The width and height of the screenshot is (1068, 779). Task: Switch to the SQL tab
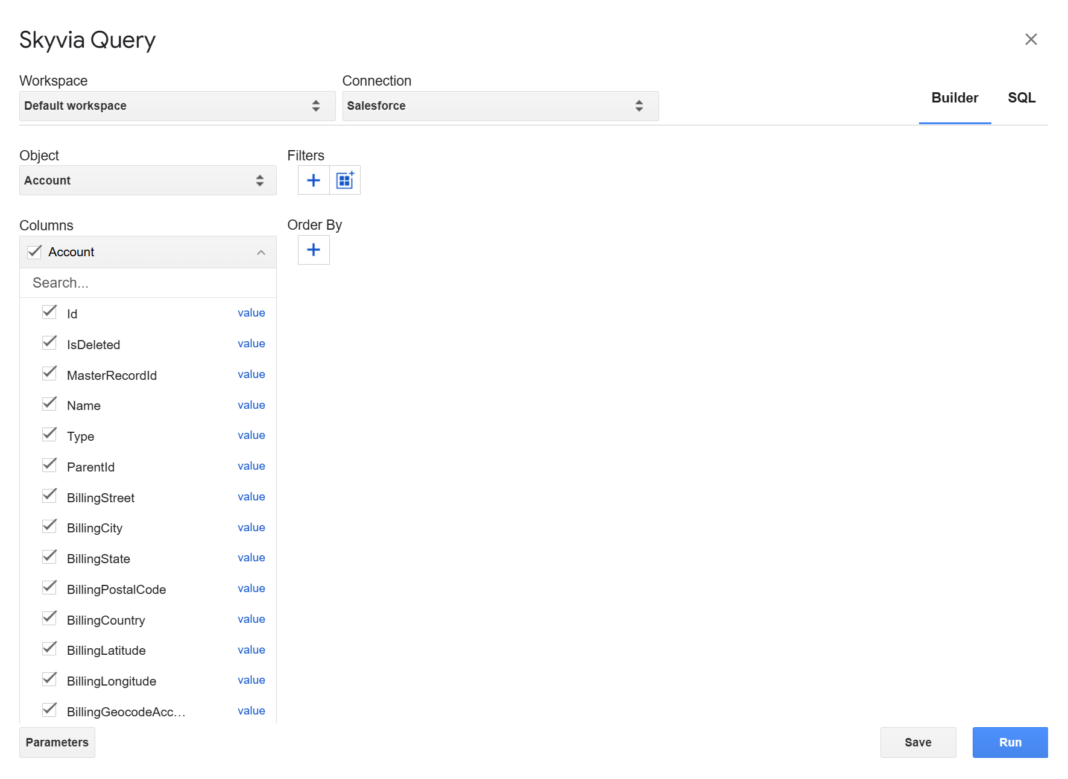pos(1021,98)
